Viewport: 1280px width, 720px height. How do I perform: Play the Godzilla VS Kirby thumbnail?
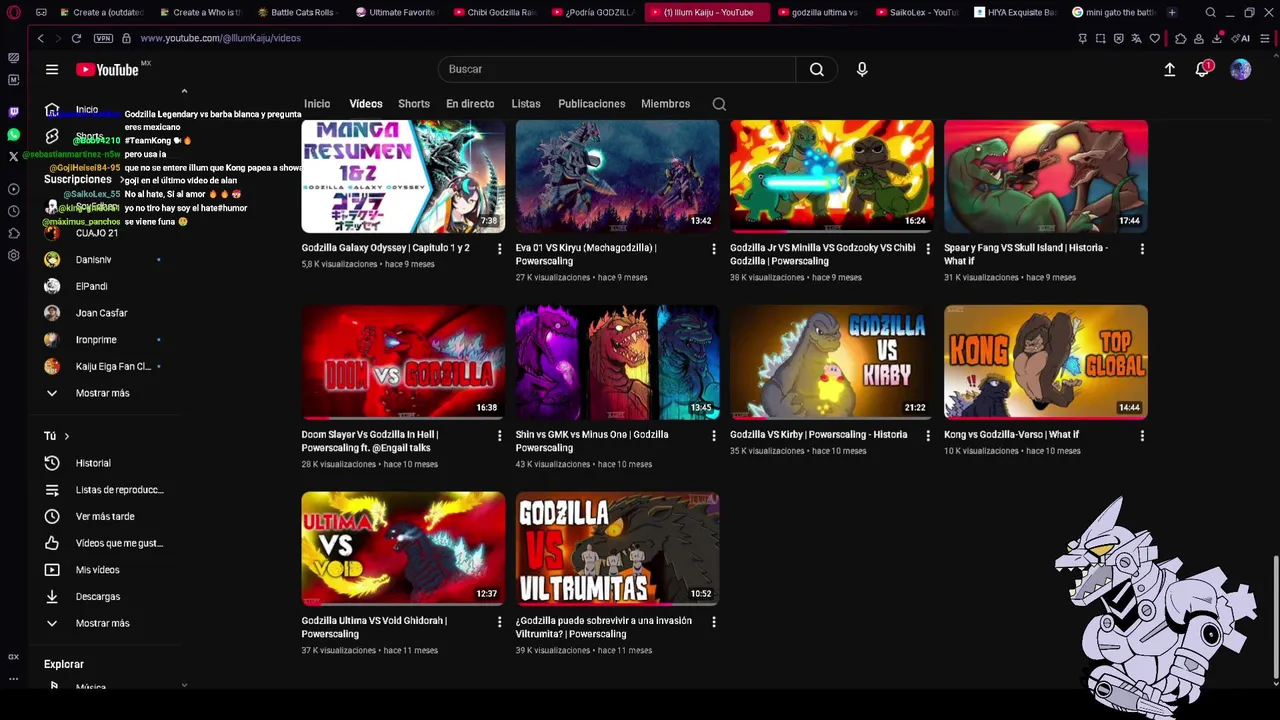tap(832, 362)
